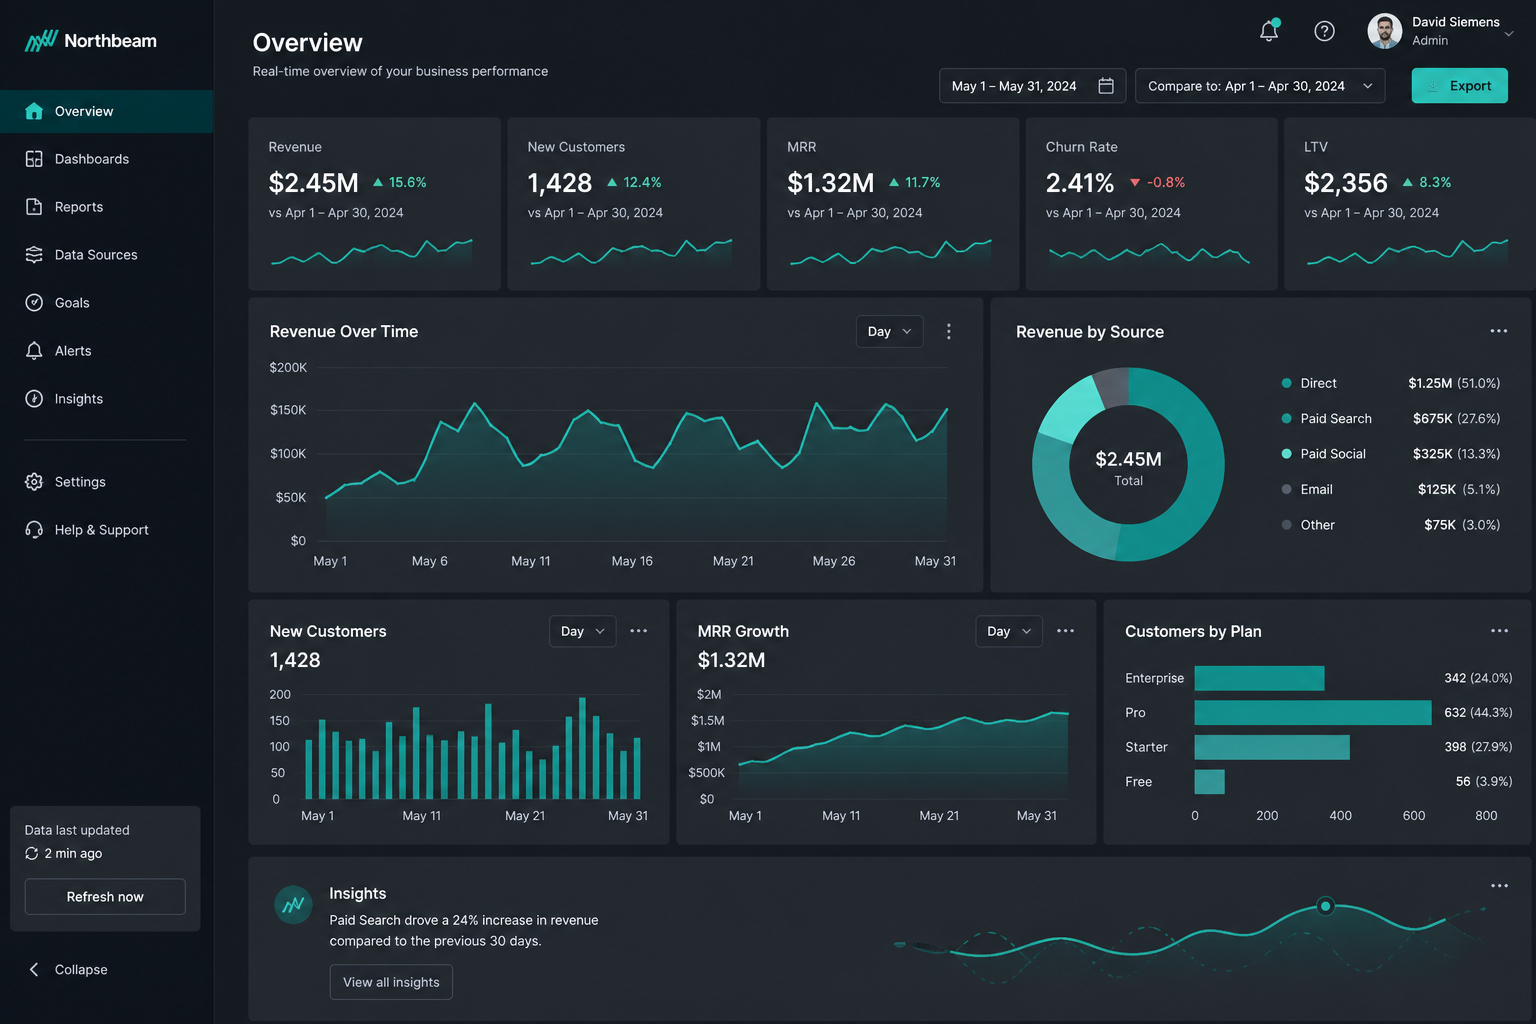Click the MRR card sparkline chart
The image size is (1536, 1024).
[x=890, y=252]
